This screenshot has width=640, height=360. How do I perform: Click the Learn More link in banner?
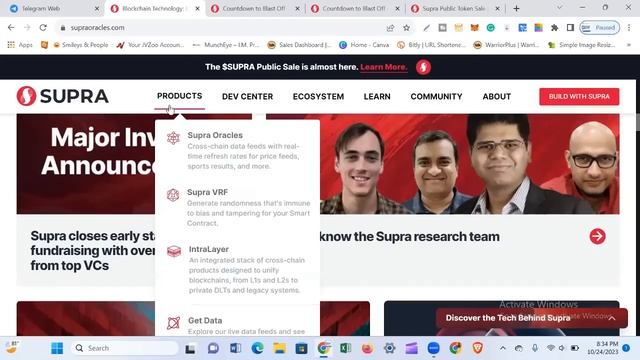pos(384,67)
